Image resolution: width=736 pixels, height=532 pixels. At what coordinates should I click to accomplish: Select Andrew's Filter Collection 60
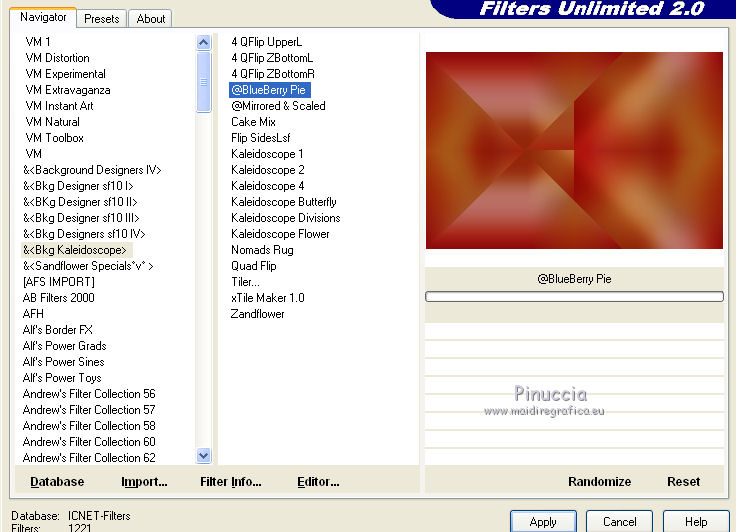[x=89, y=441]
